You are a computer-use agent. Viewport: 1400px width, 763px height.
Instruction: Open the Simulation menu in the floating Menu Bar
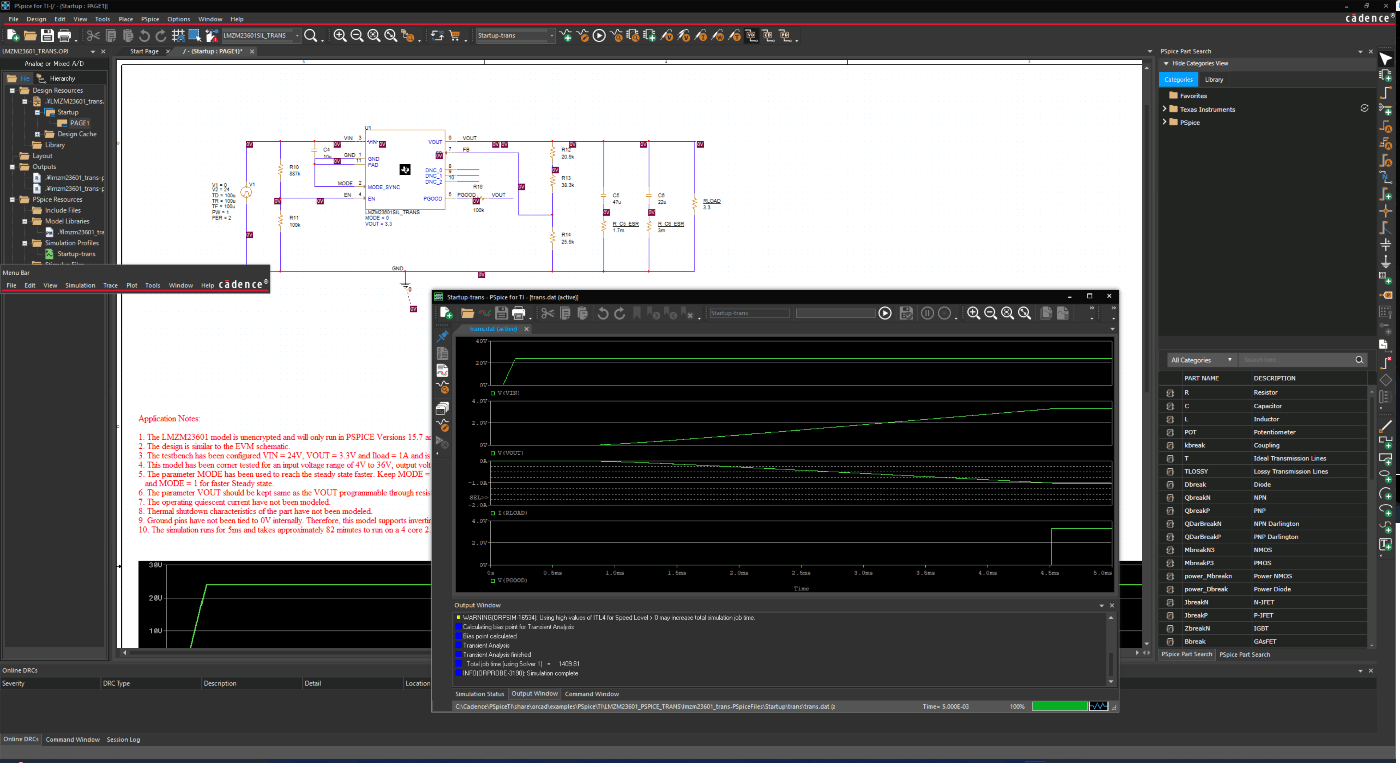tap(80, 285)
